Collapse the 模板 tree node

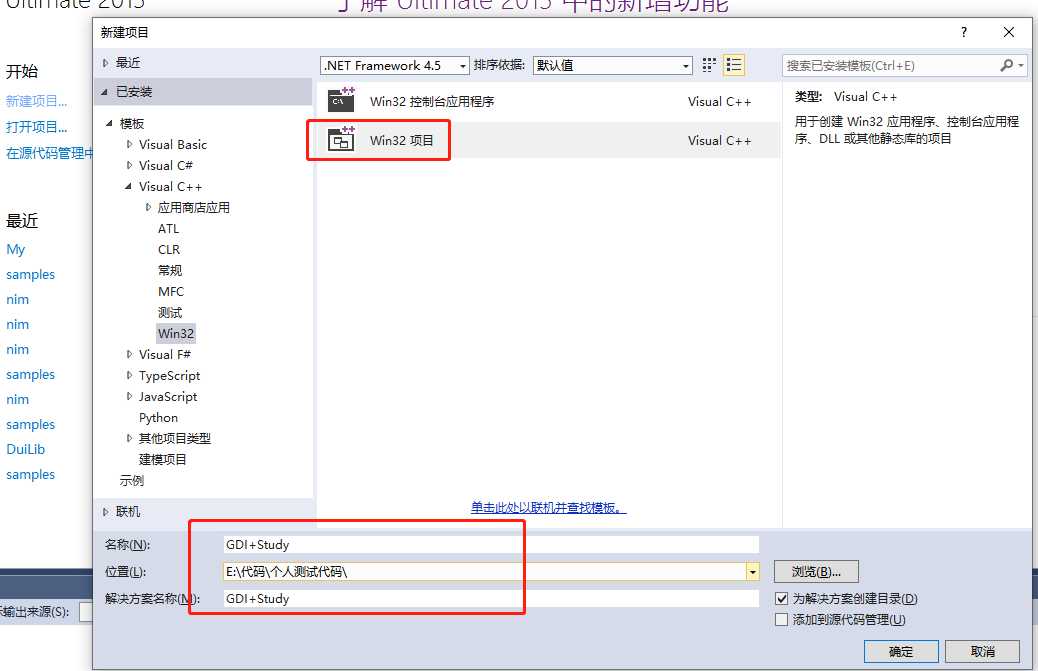pyautogui.click(x=109, y=123)
